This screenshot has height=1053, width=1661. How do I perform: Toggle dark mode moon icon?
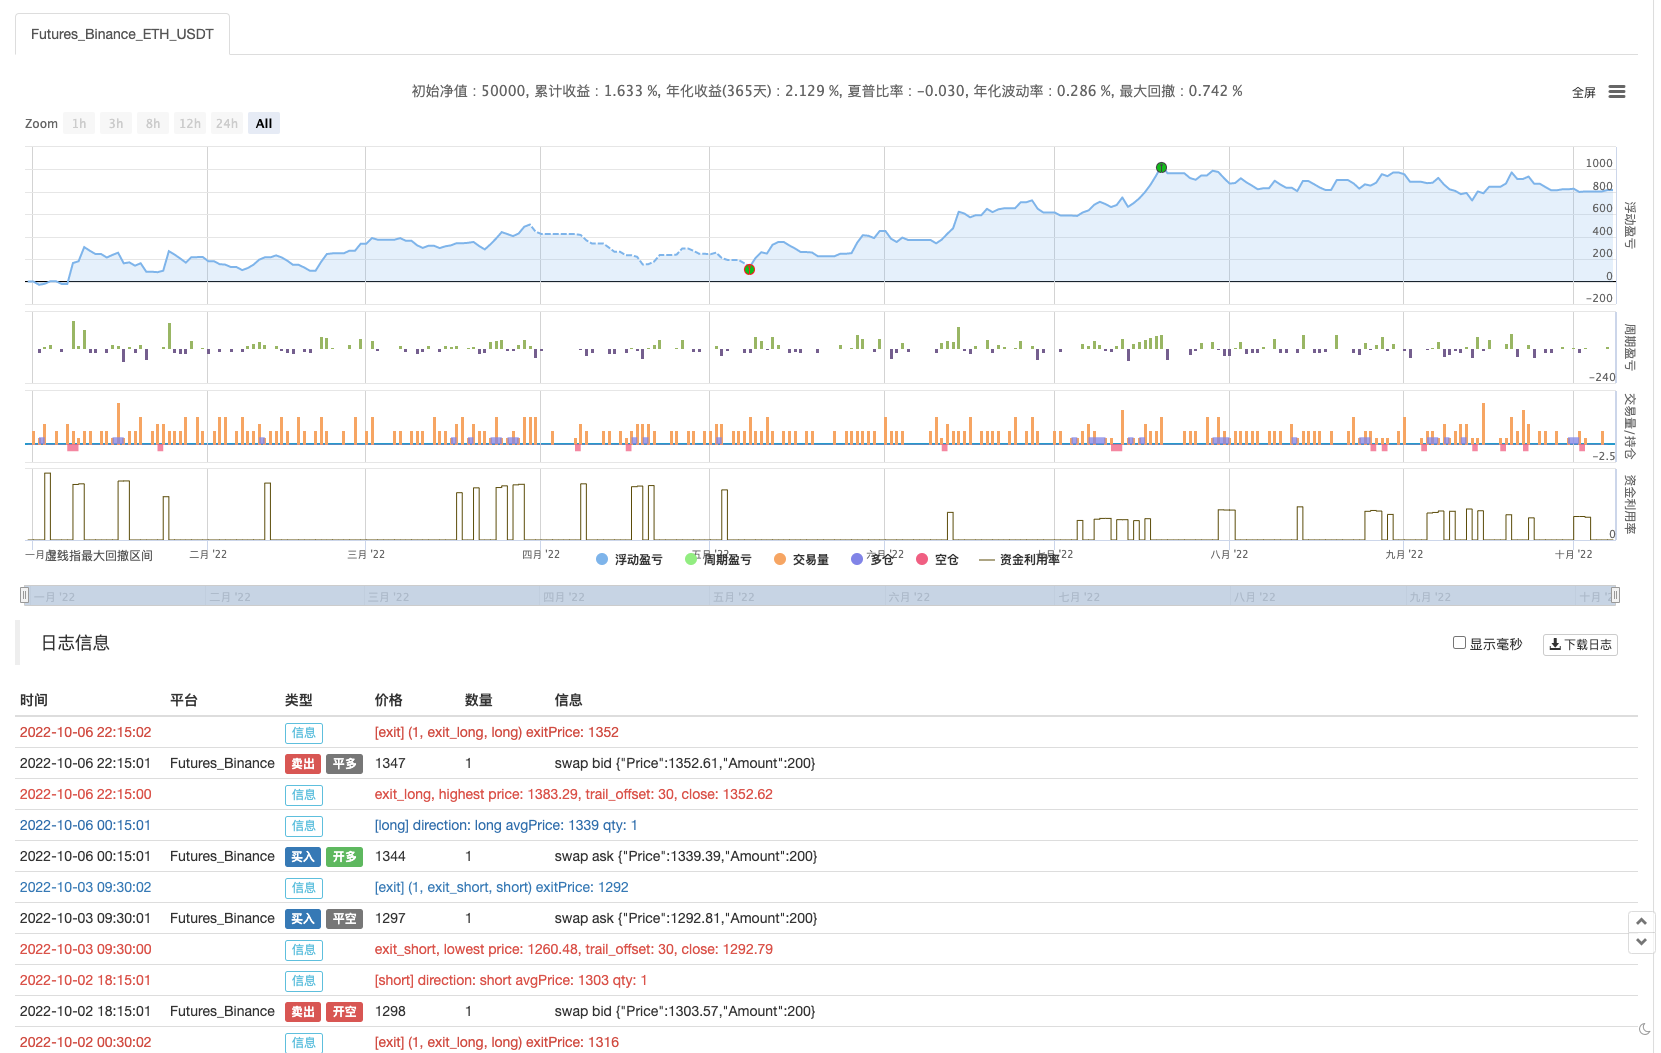click(1644, 1029)
